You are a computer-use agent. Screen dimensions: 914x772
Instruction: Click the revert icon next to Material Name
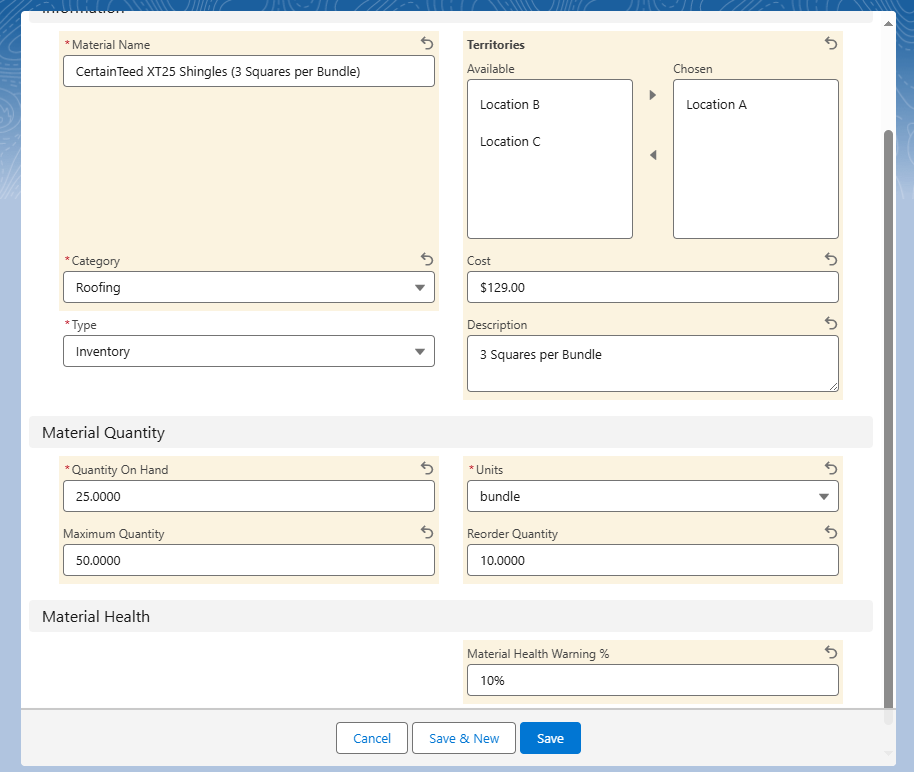[x=426, y=44]
